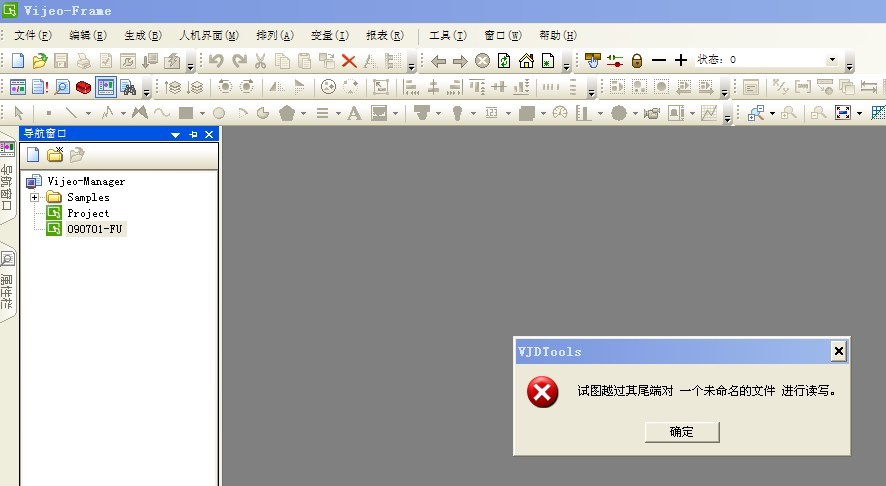
Task: Open the 文件(F) menu
Action: click(33, 35)
